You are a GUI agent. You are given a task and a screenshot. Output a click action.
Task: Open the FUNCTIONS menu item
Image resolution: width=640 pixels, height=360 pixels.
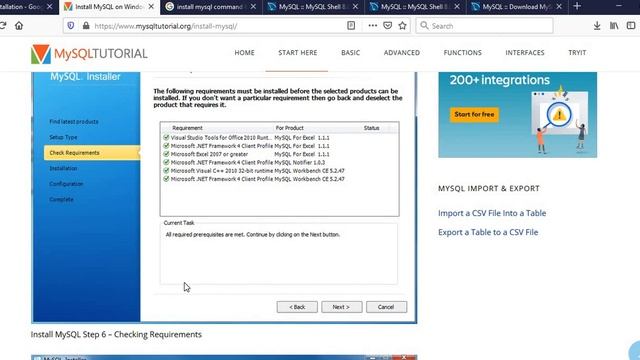click(462, 53)
